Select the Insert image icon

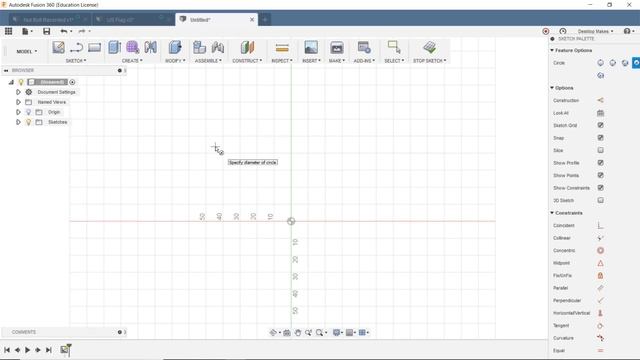pos(311,47)
